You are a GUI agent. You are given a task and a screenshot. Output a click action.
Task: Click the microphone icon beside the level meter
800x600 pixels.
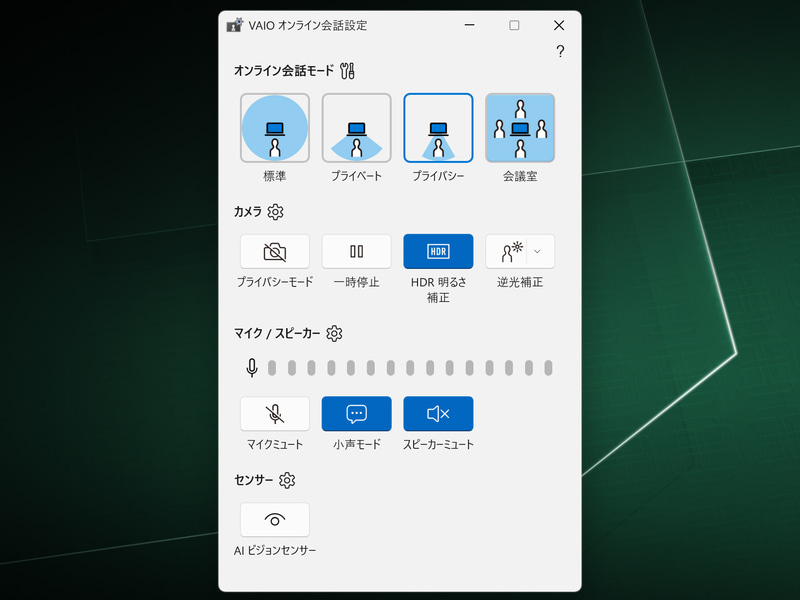(252, 368)
